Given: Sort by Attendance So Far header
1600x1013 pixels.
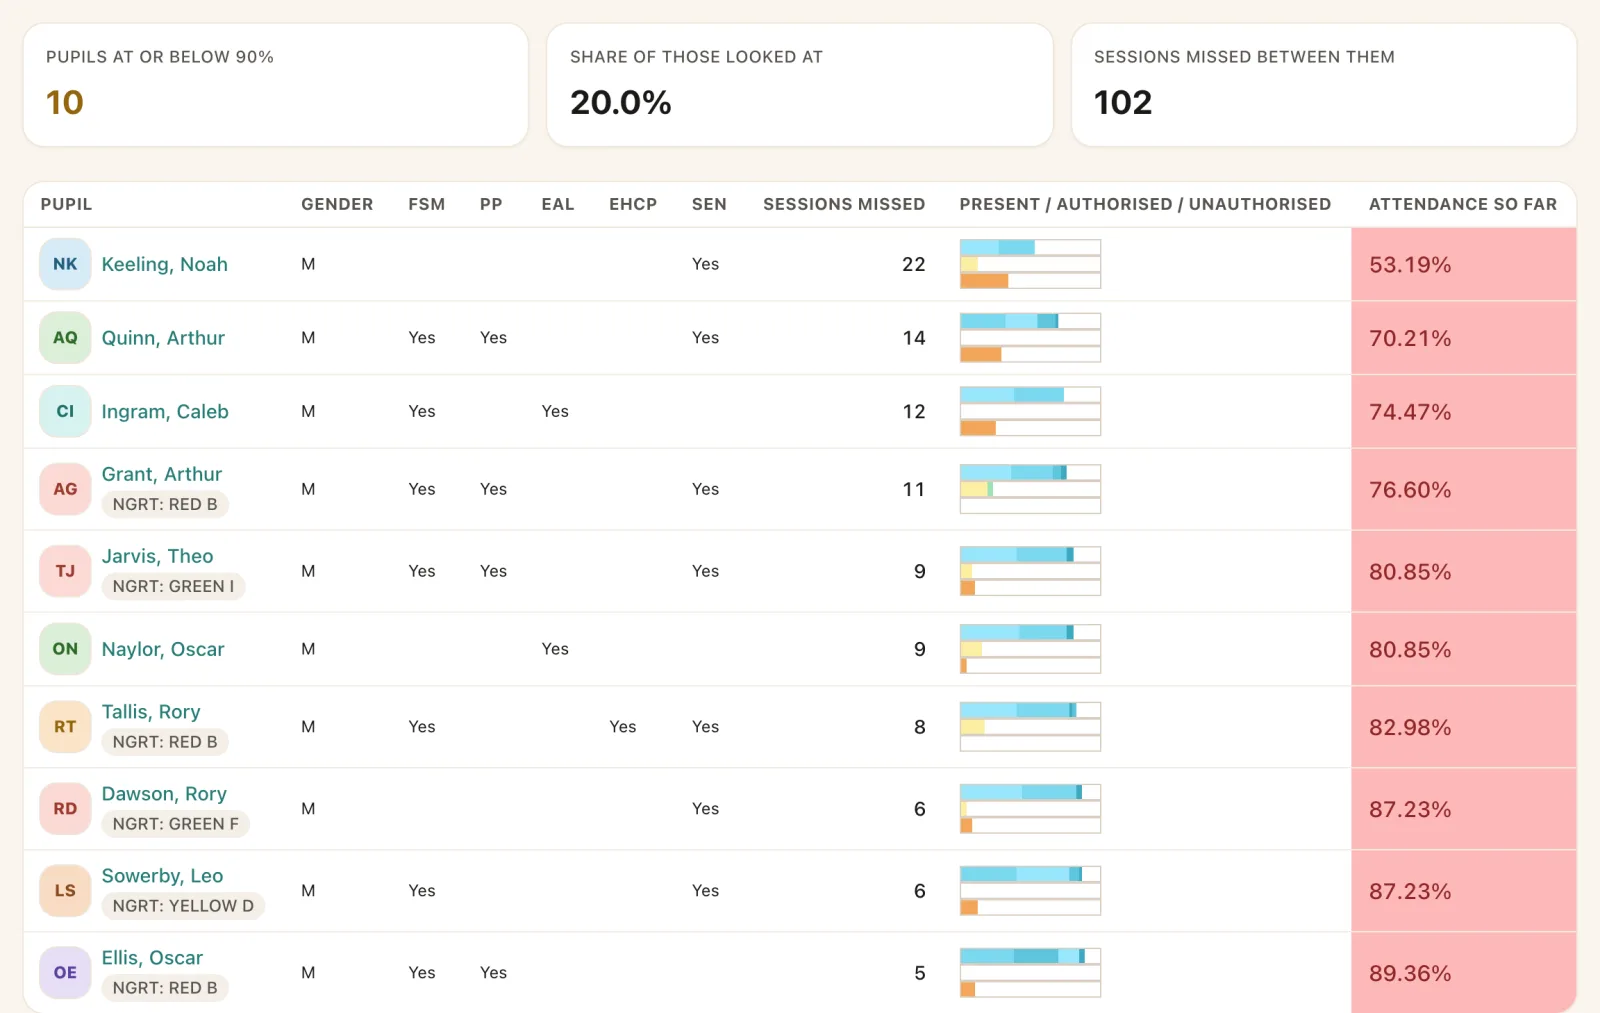Looking at the screenshot, I should pyautogui.click(x=1463, y=204).
